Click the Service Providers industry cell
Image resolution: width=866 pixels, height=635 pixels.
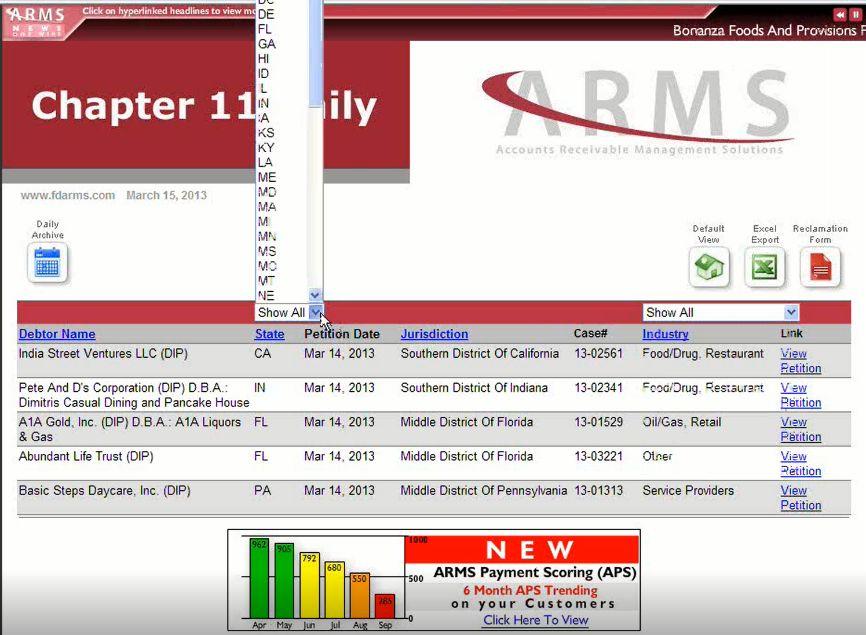point(688,490)
